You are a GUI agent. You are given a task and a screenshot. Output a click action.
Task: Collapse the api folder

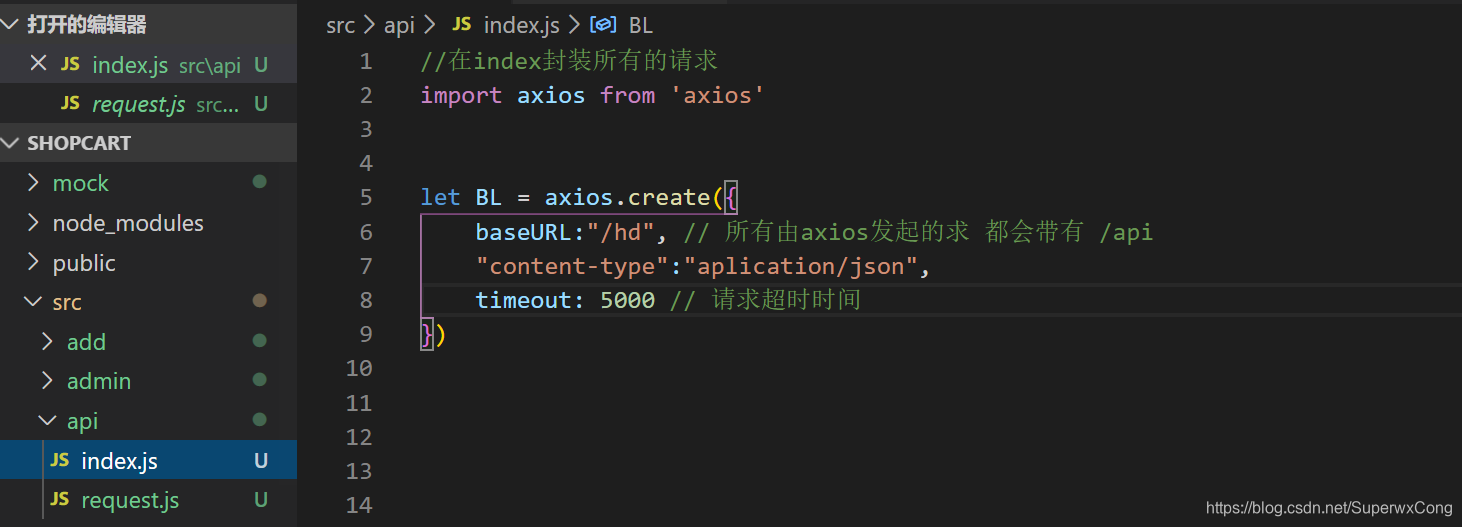(x=47, y=421)
